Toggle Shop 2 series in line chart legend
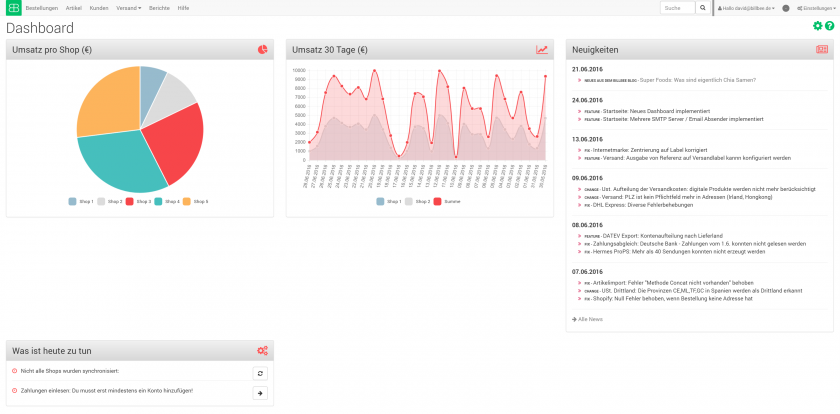The image size is (840, 414). point(418,201)
